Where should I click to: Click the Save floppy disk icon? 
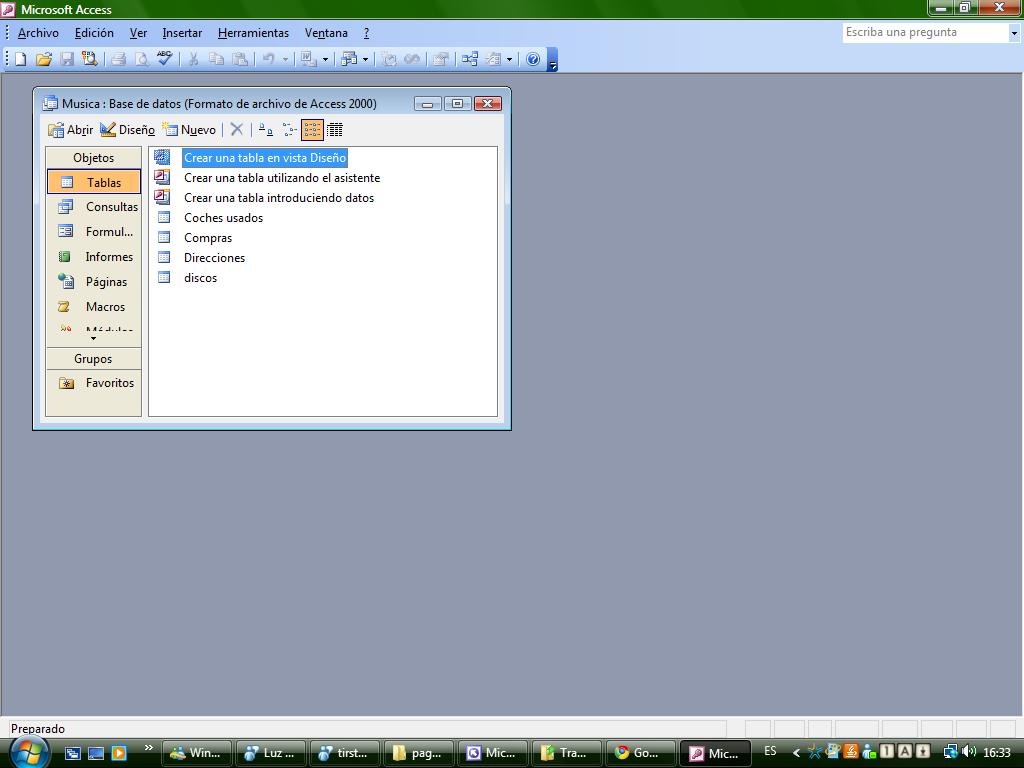point(67,59)
